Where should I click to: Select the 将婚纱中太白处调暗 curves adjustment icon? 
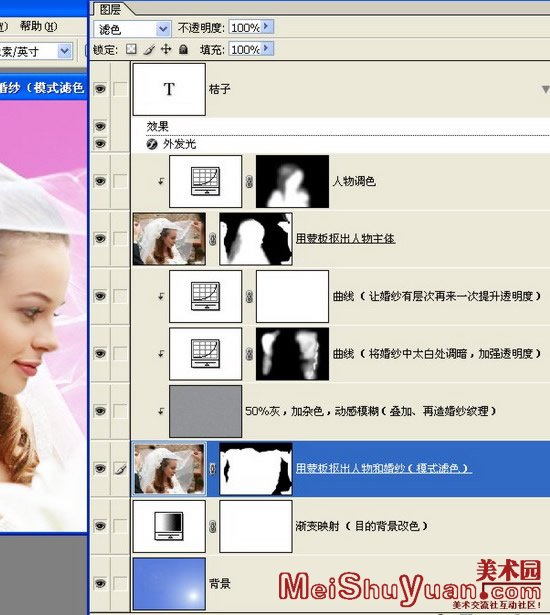coord(206,354)
